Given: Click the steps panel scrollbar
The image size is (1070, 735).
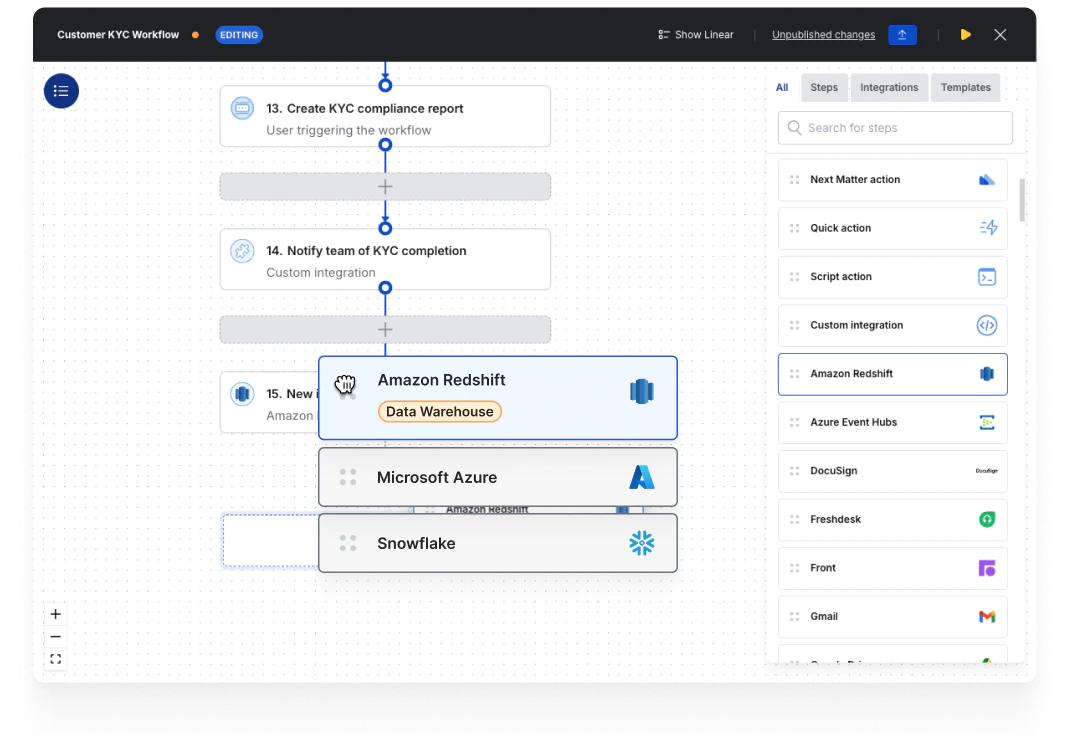Looking at the screenshot, I should click(1022, 200).
